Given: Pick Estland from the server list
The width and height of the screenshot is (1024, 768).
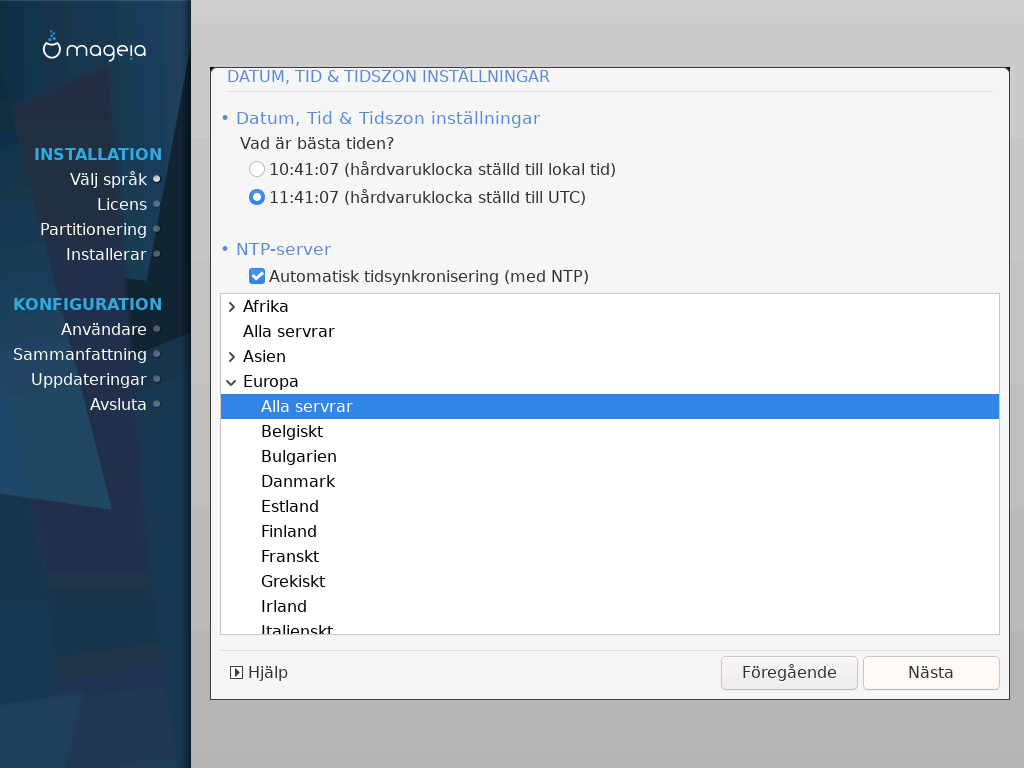Looking at the screenshot, I should (x=289, y=507).
